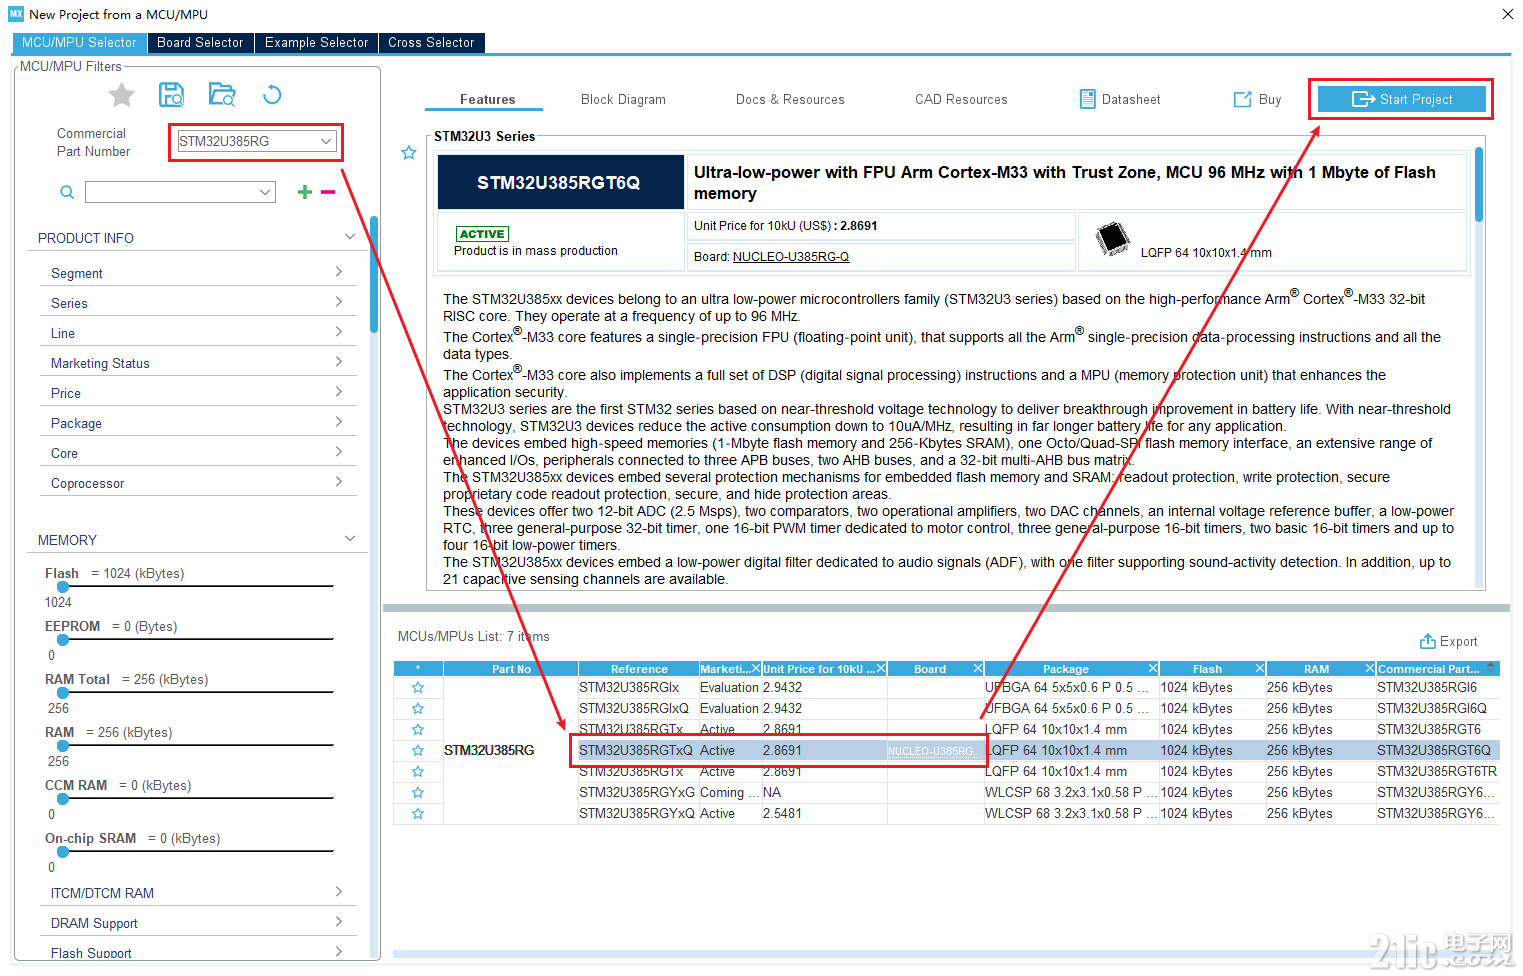Close the Package column
This screenshot has width=1523, height=976.
coord(1152,668)
